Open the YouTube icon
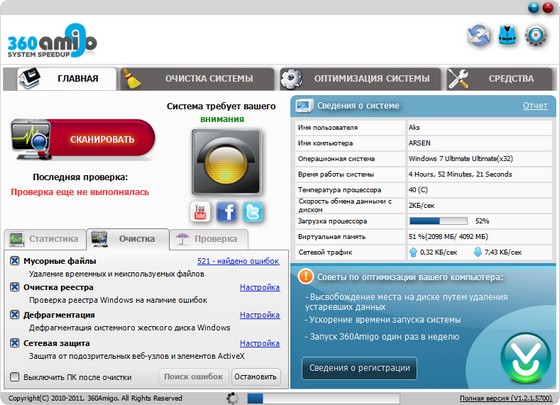This screenshot has height=405, width=560. pyautogui.click(x=200, y=212)
